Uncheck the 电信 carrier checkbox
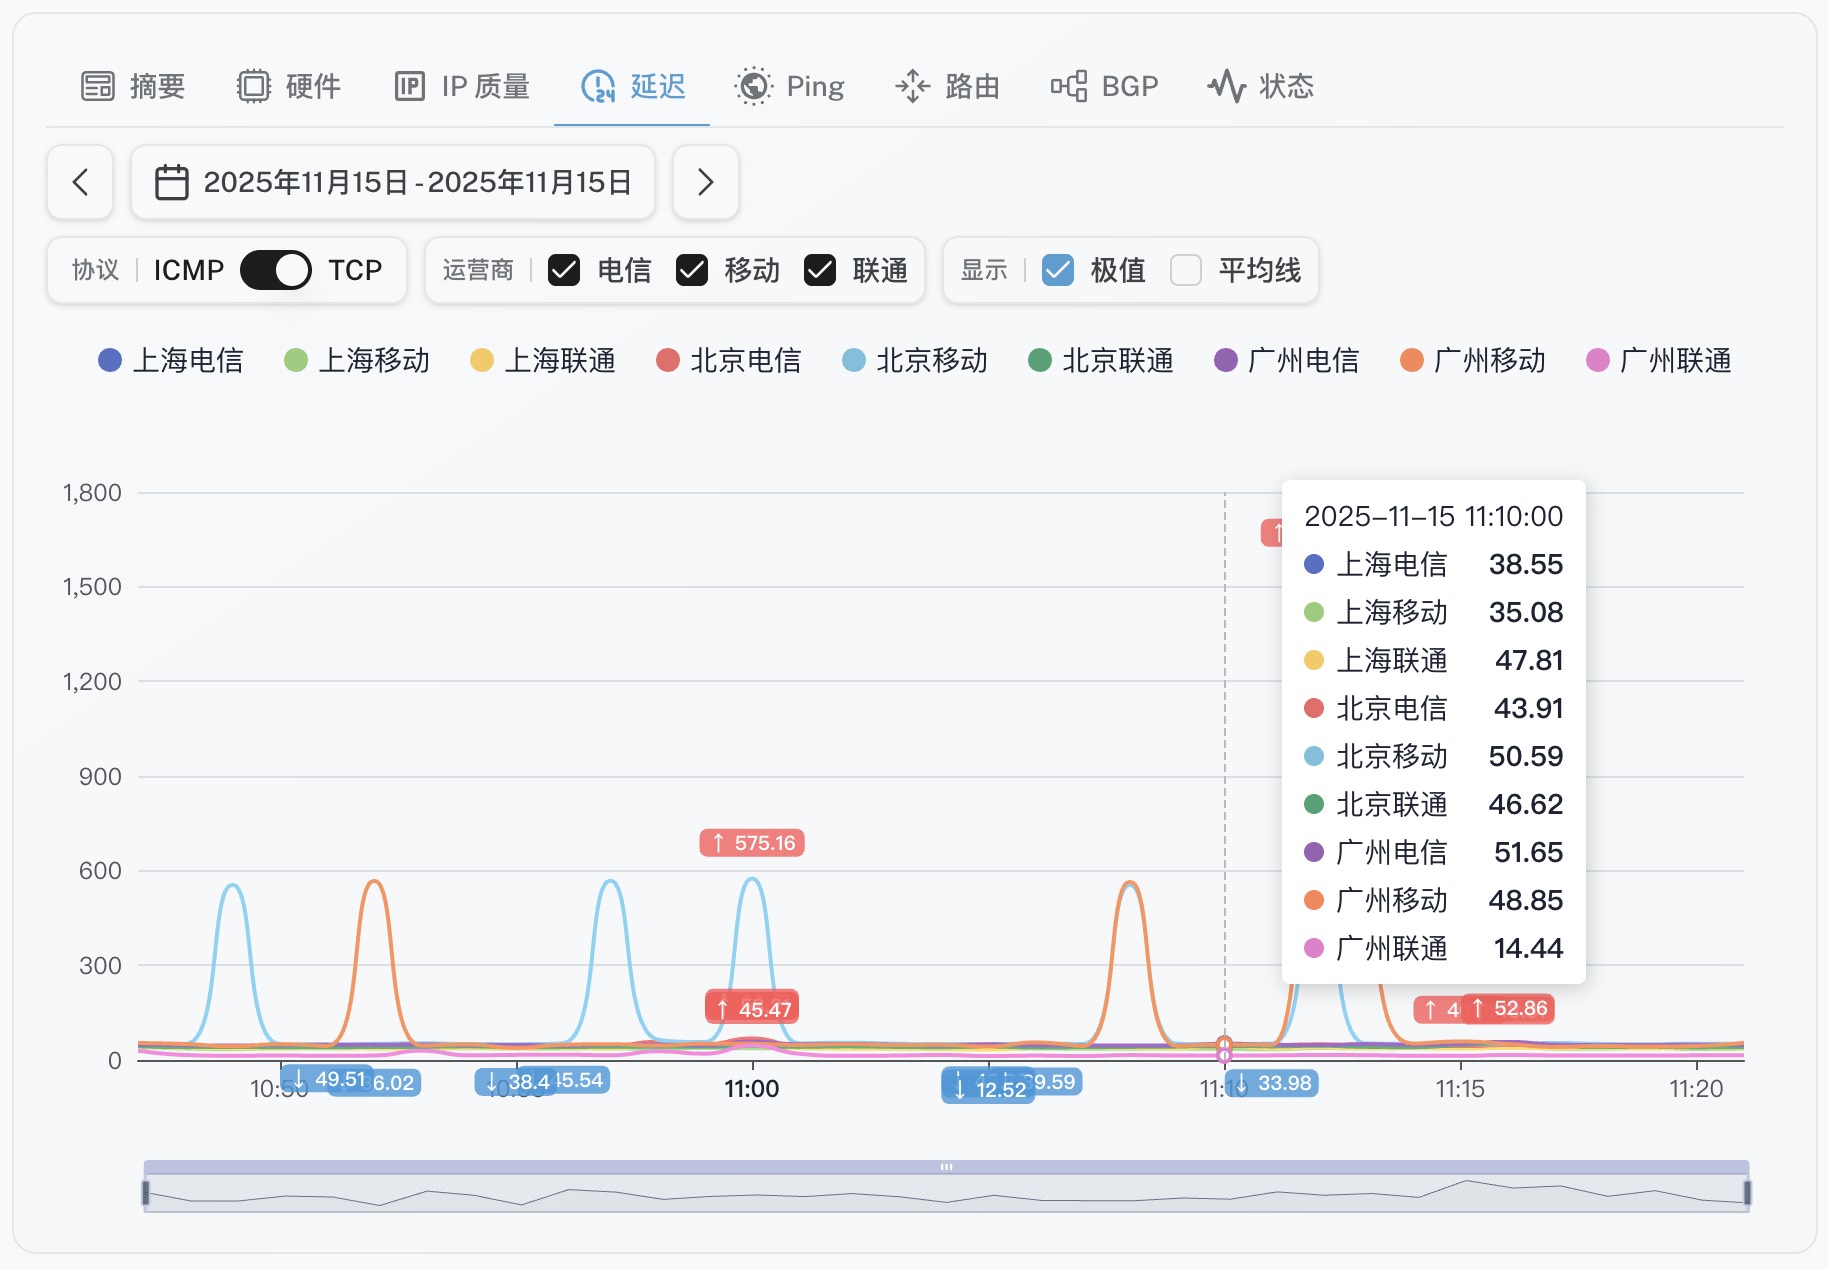The image size is (1828, 1270). coord(564,270)
